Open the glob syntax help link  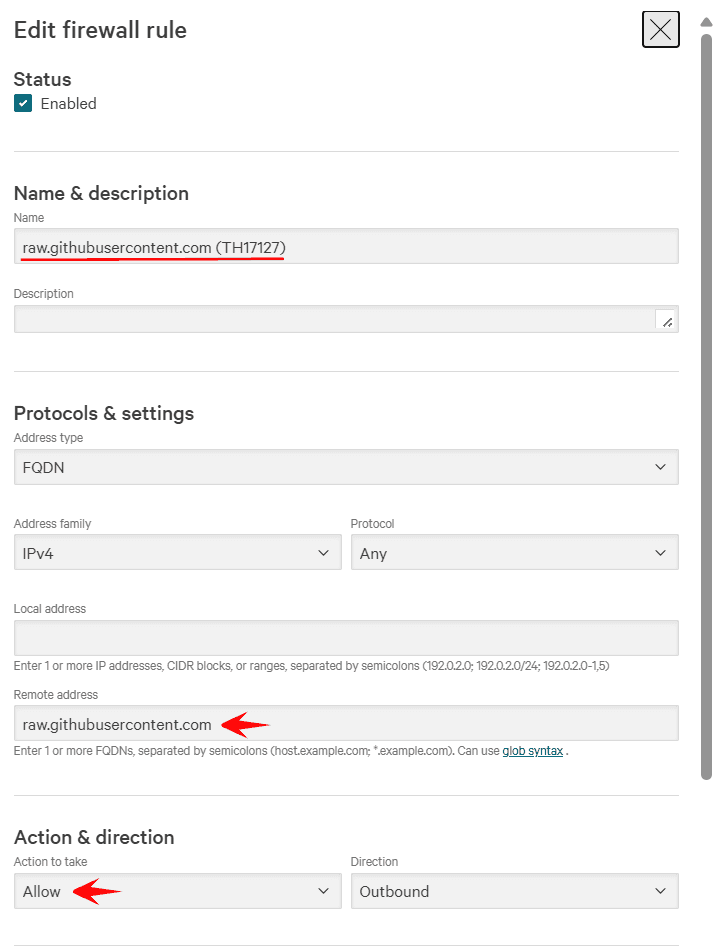[532, 750]
